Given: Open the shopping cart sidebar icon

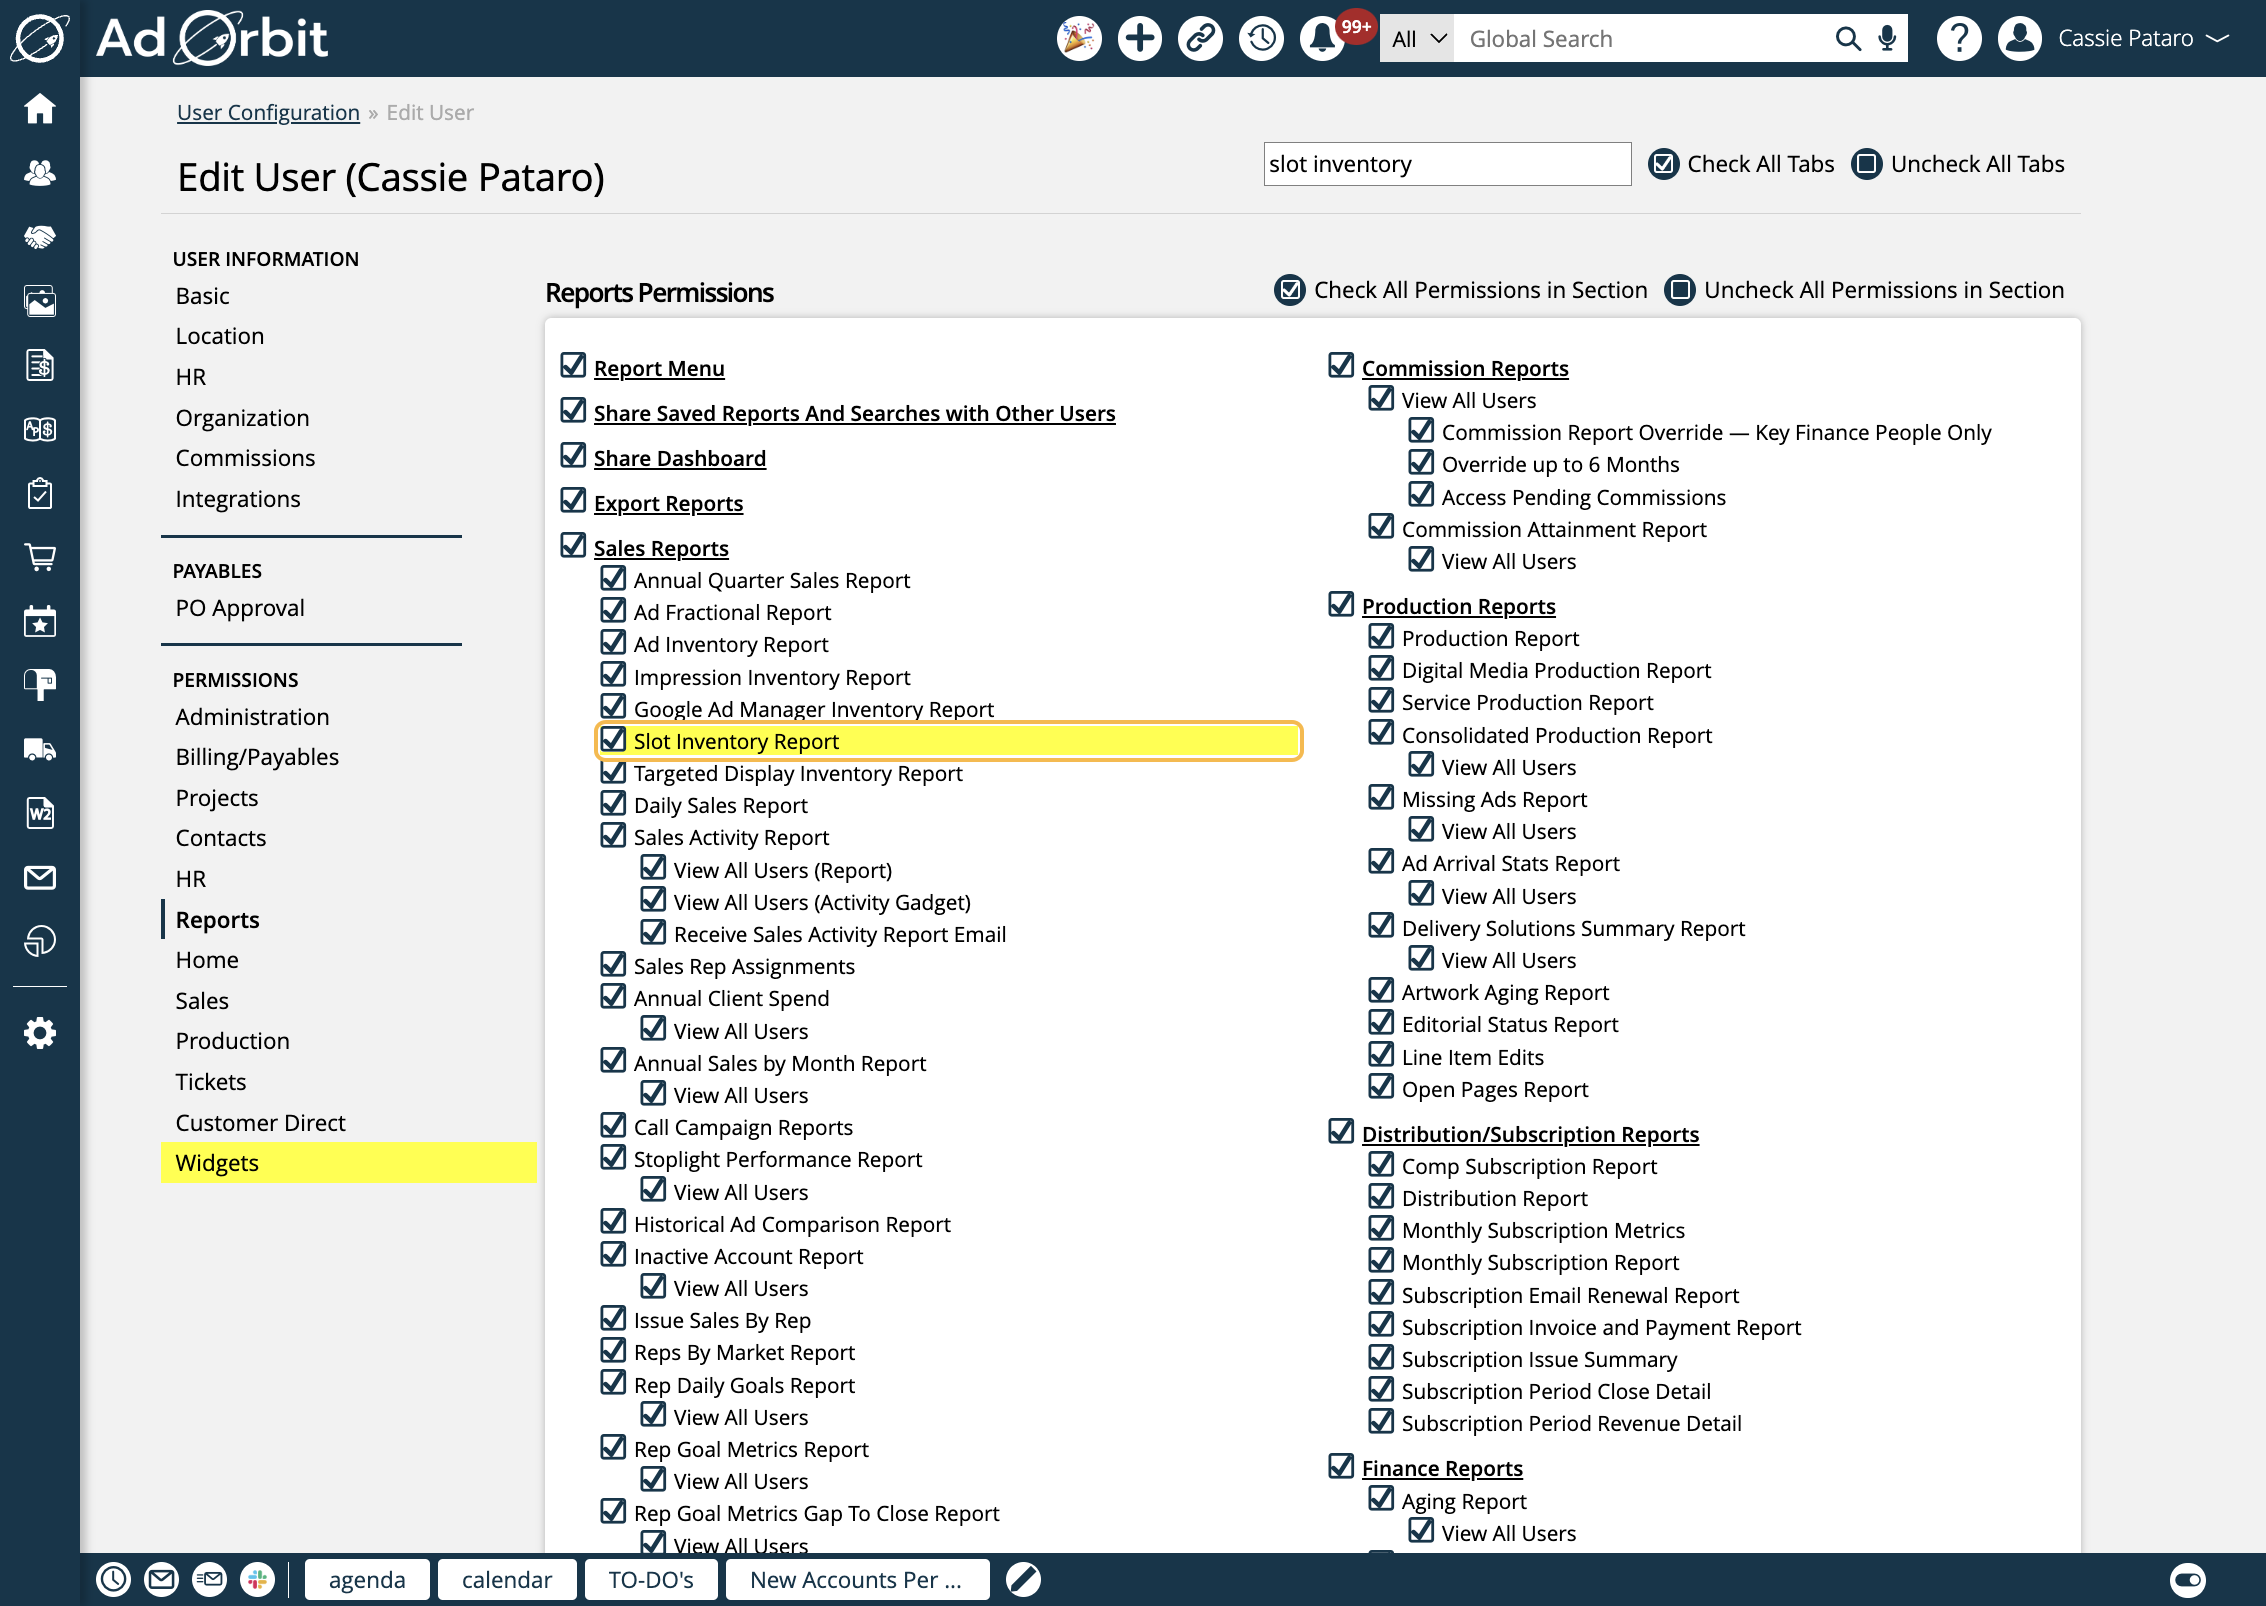Looking at the screenshot, I should tap(40, 557).
